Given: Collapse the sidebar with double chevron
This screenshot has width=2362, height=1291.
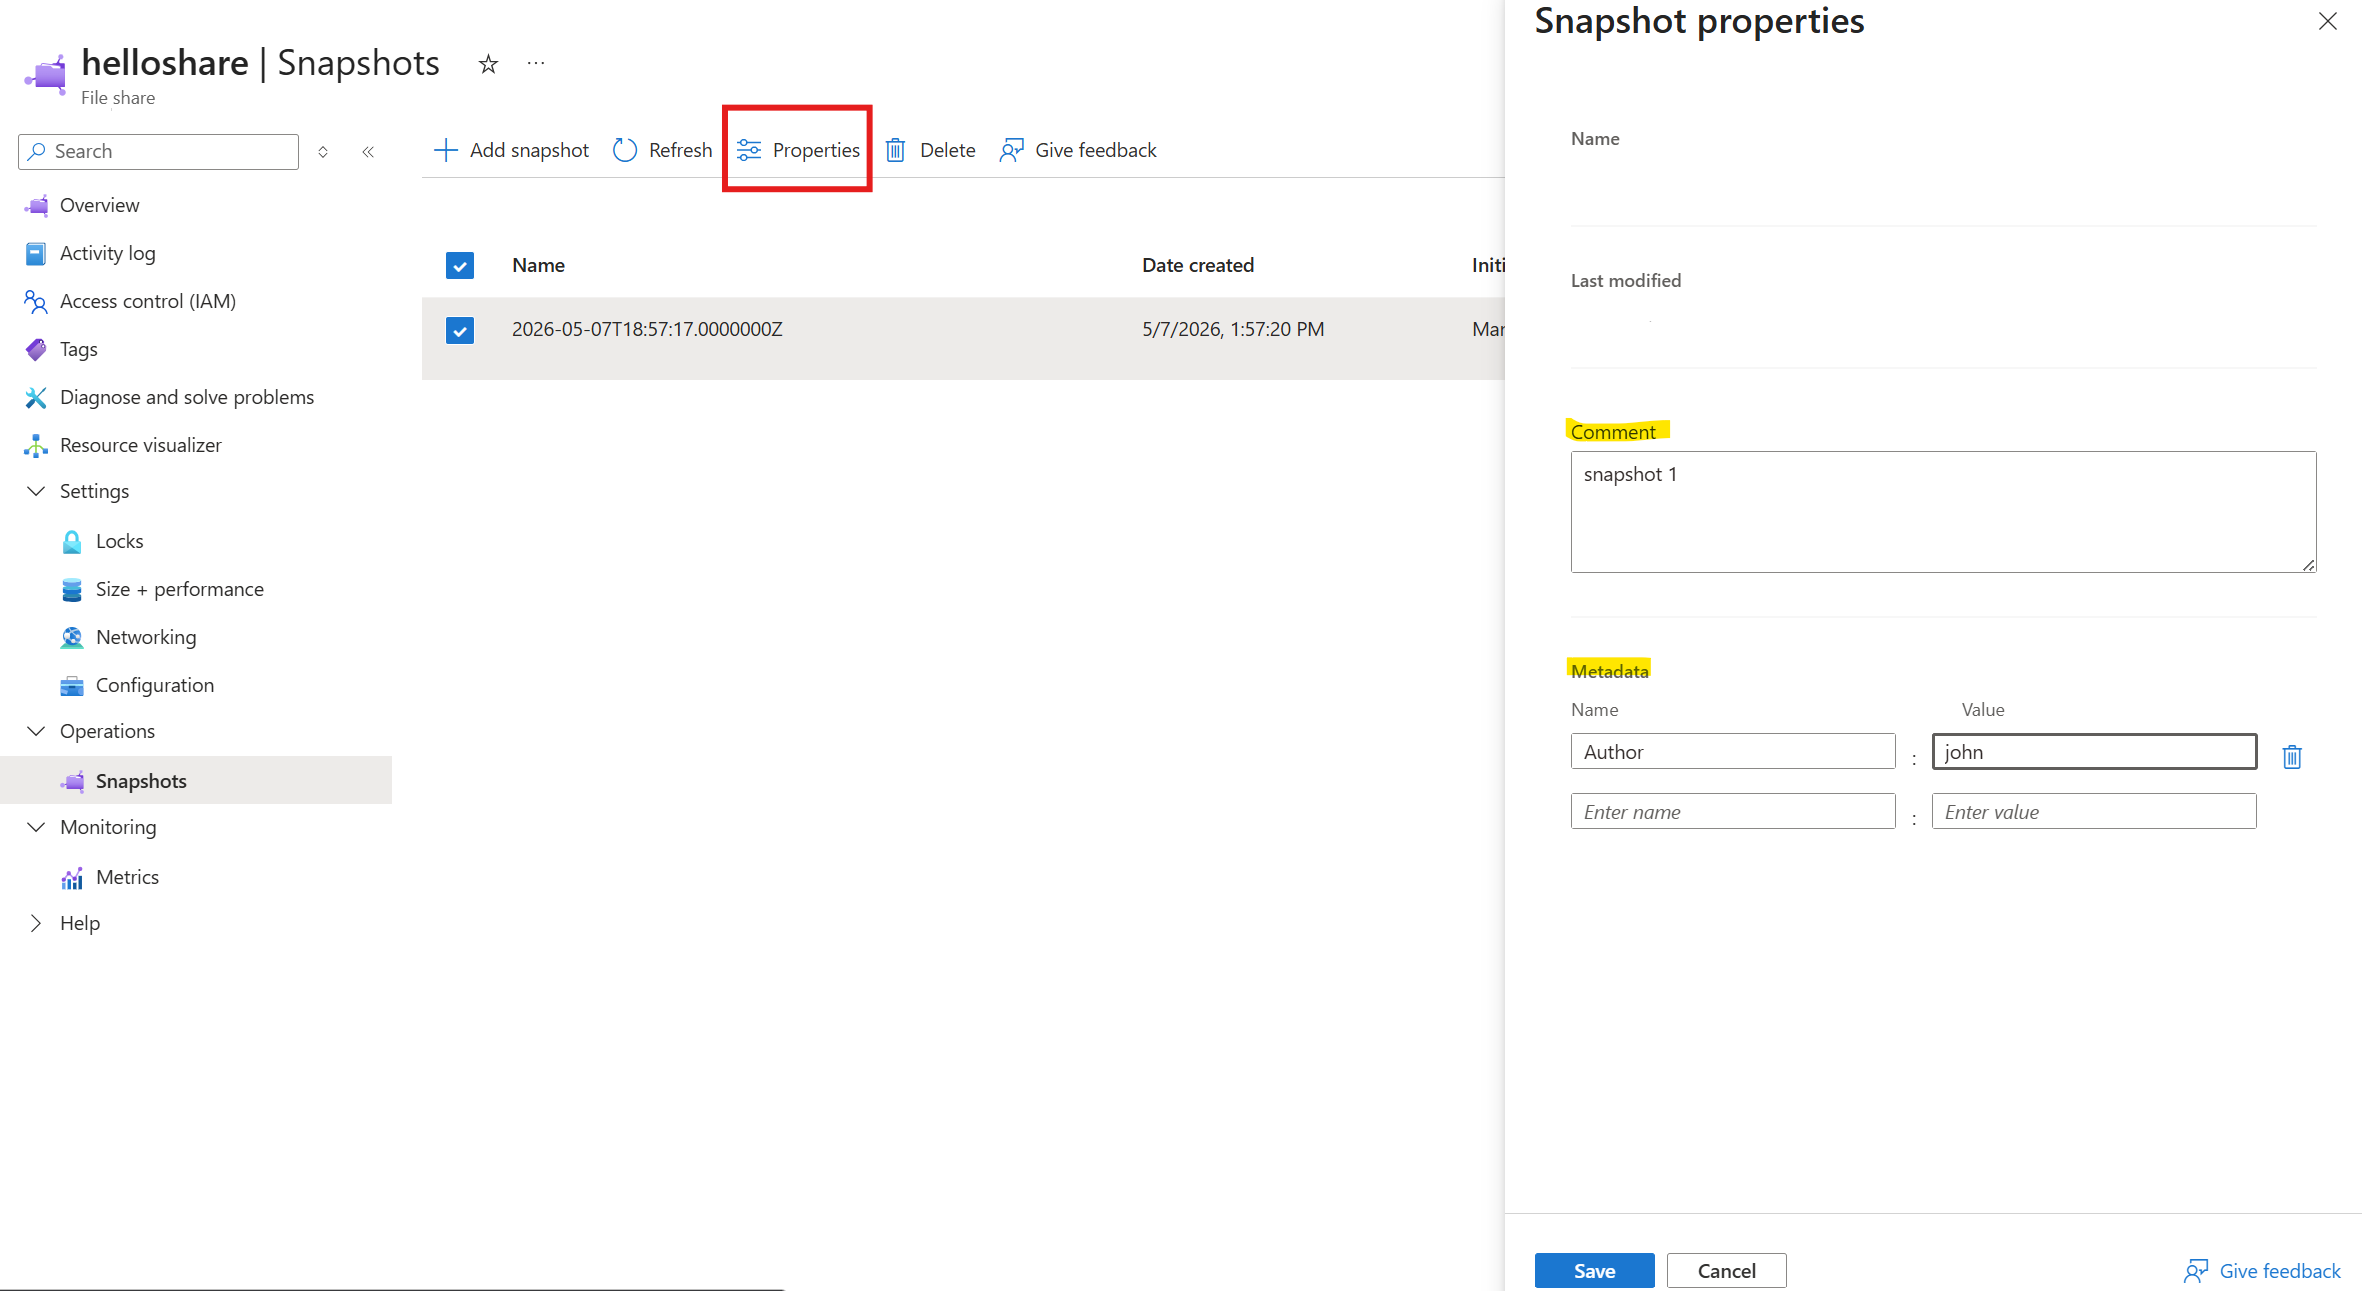Looking at the screenshot, I should point(368,152).
